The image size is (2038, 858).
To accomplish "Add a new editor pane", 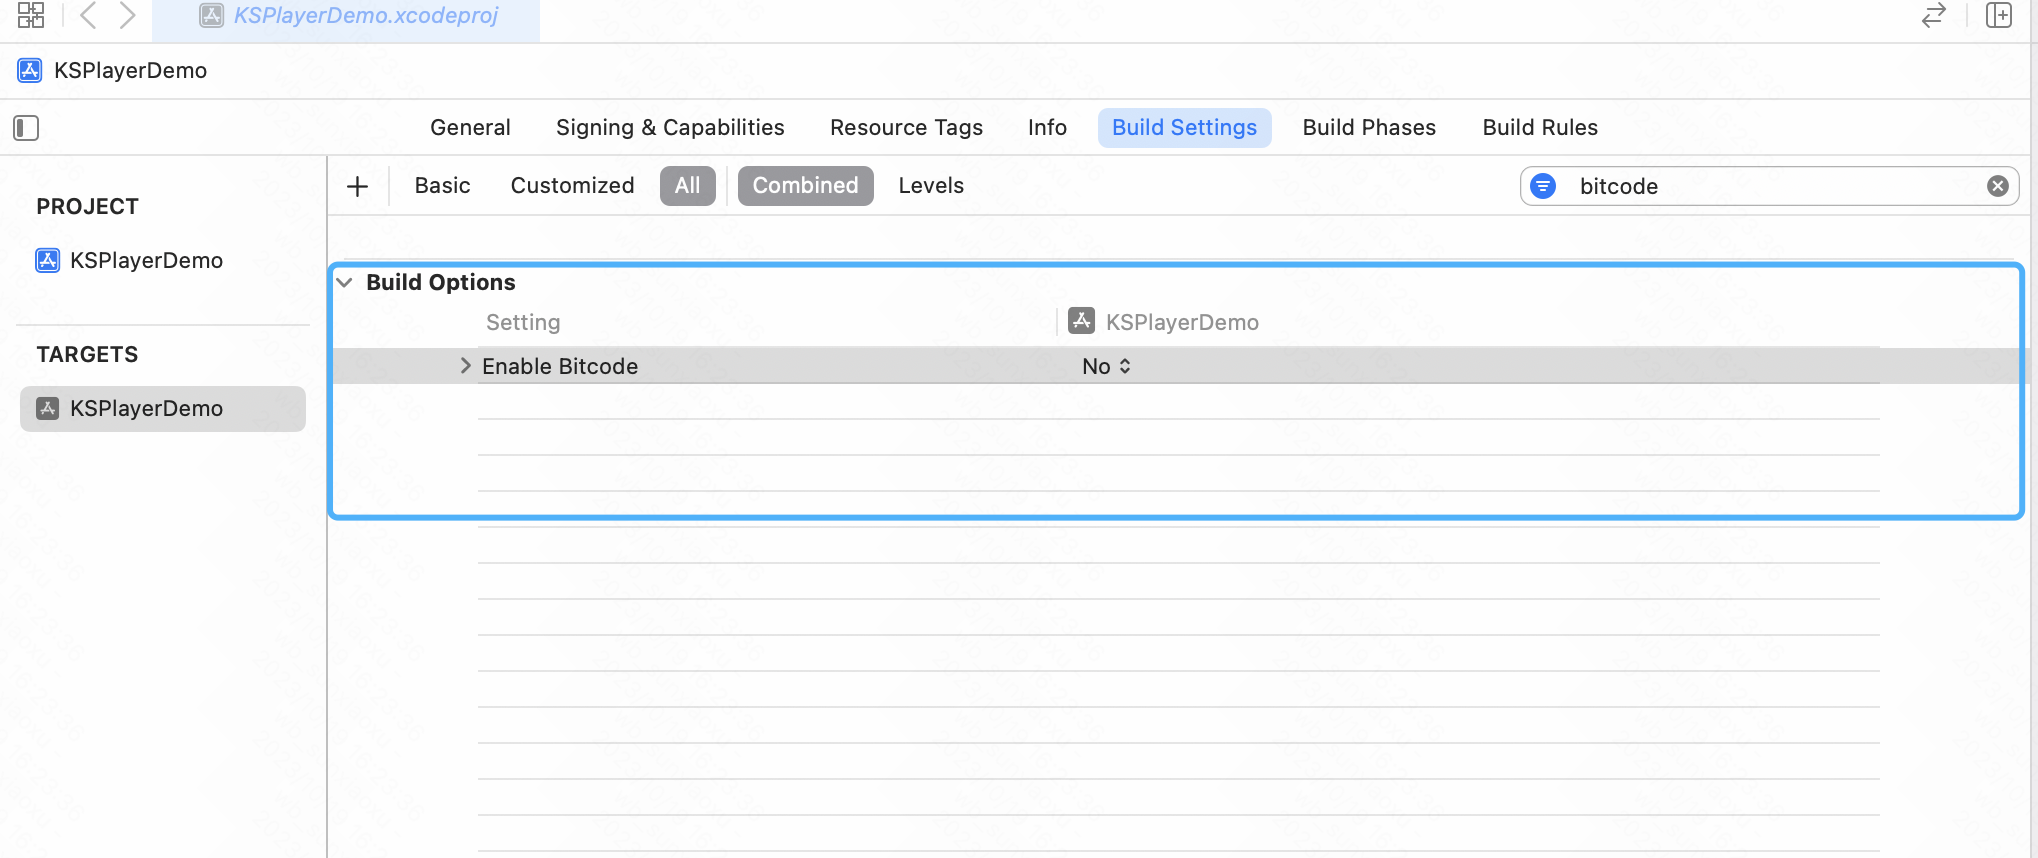I will (x=1999, y=15).
